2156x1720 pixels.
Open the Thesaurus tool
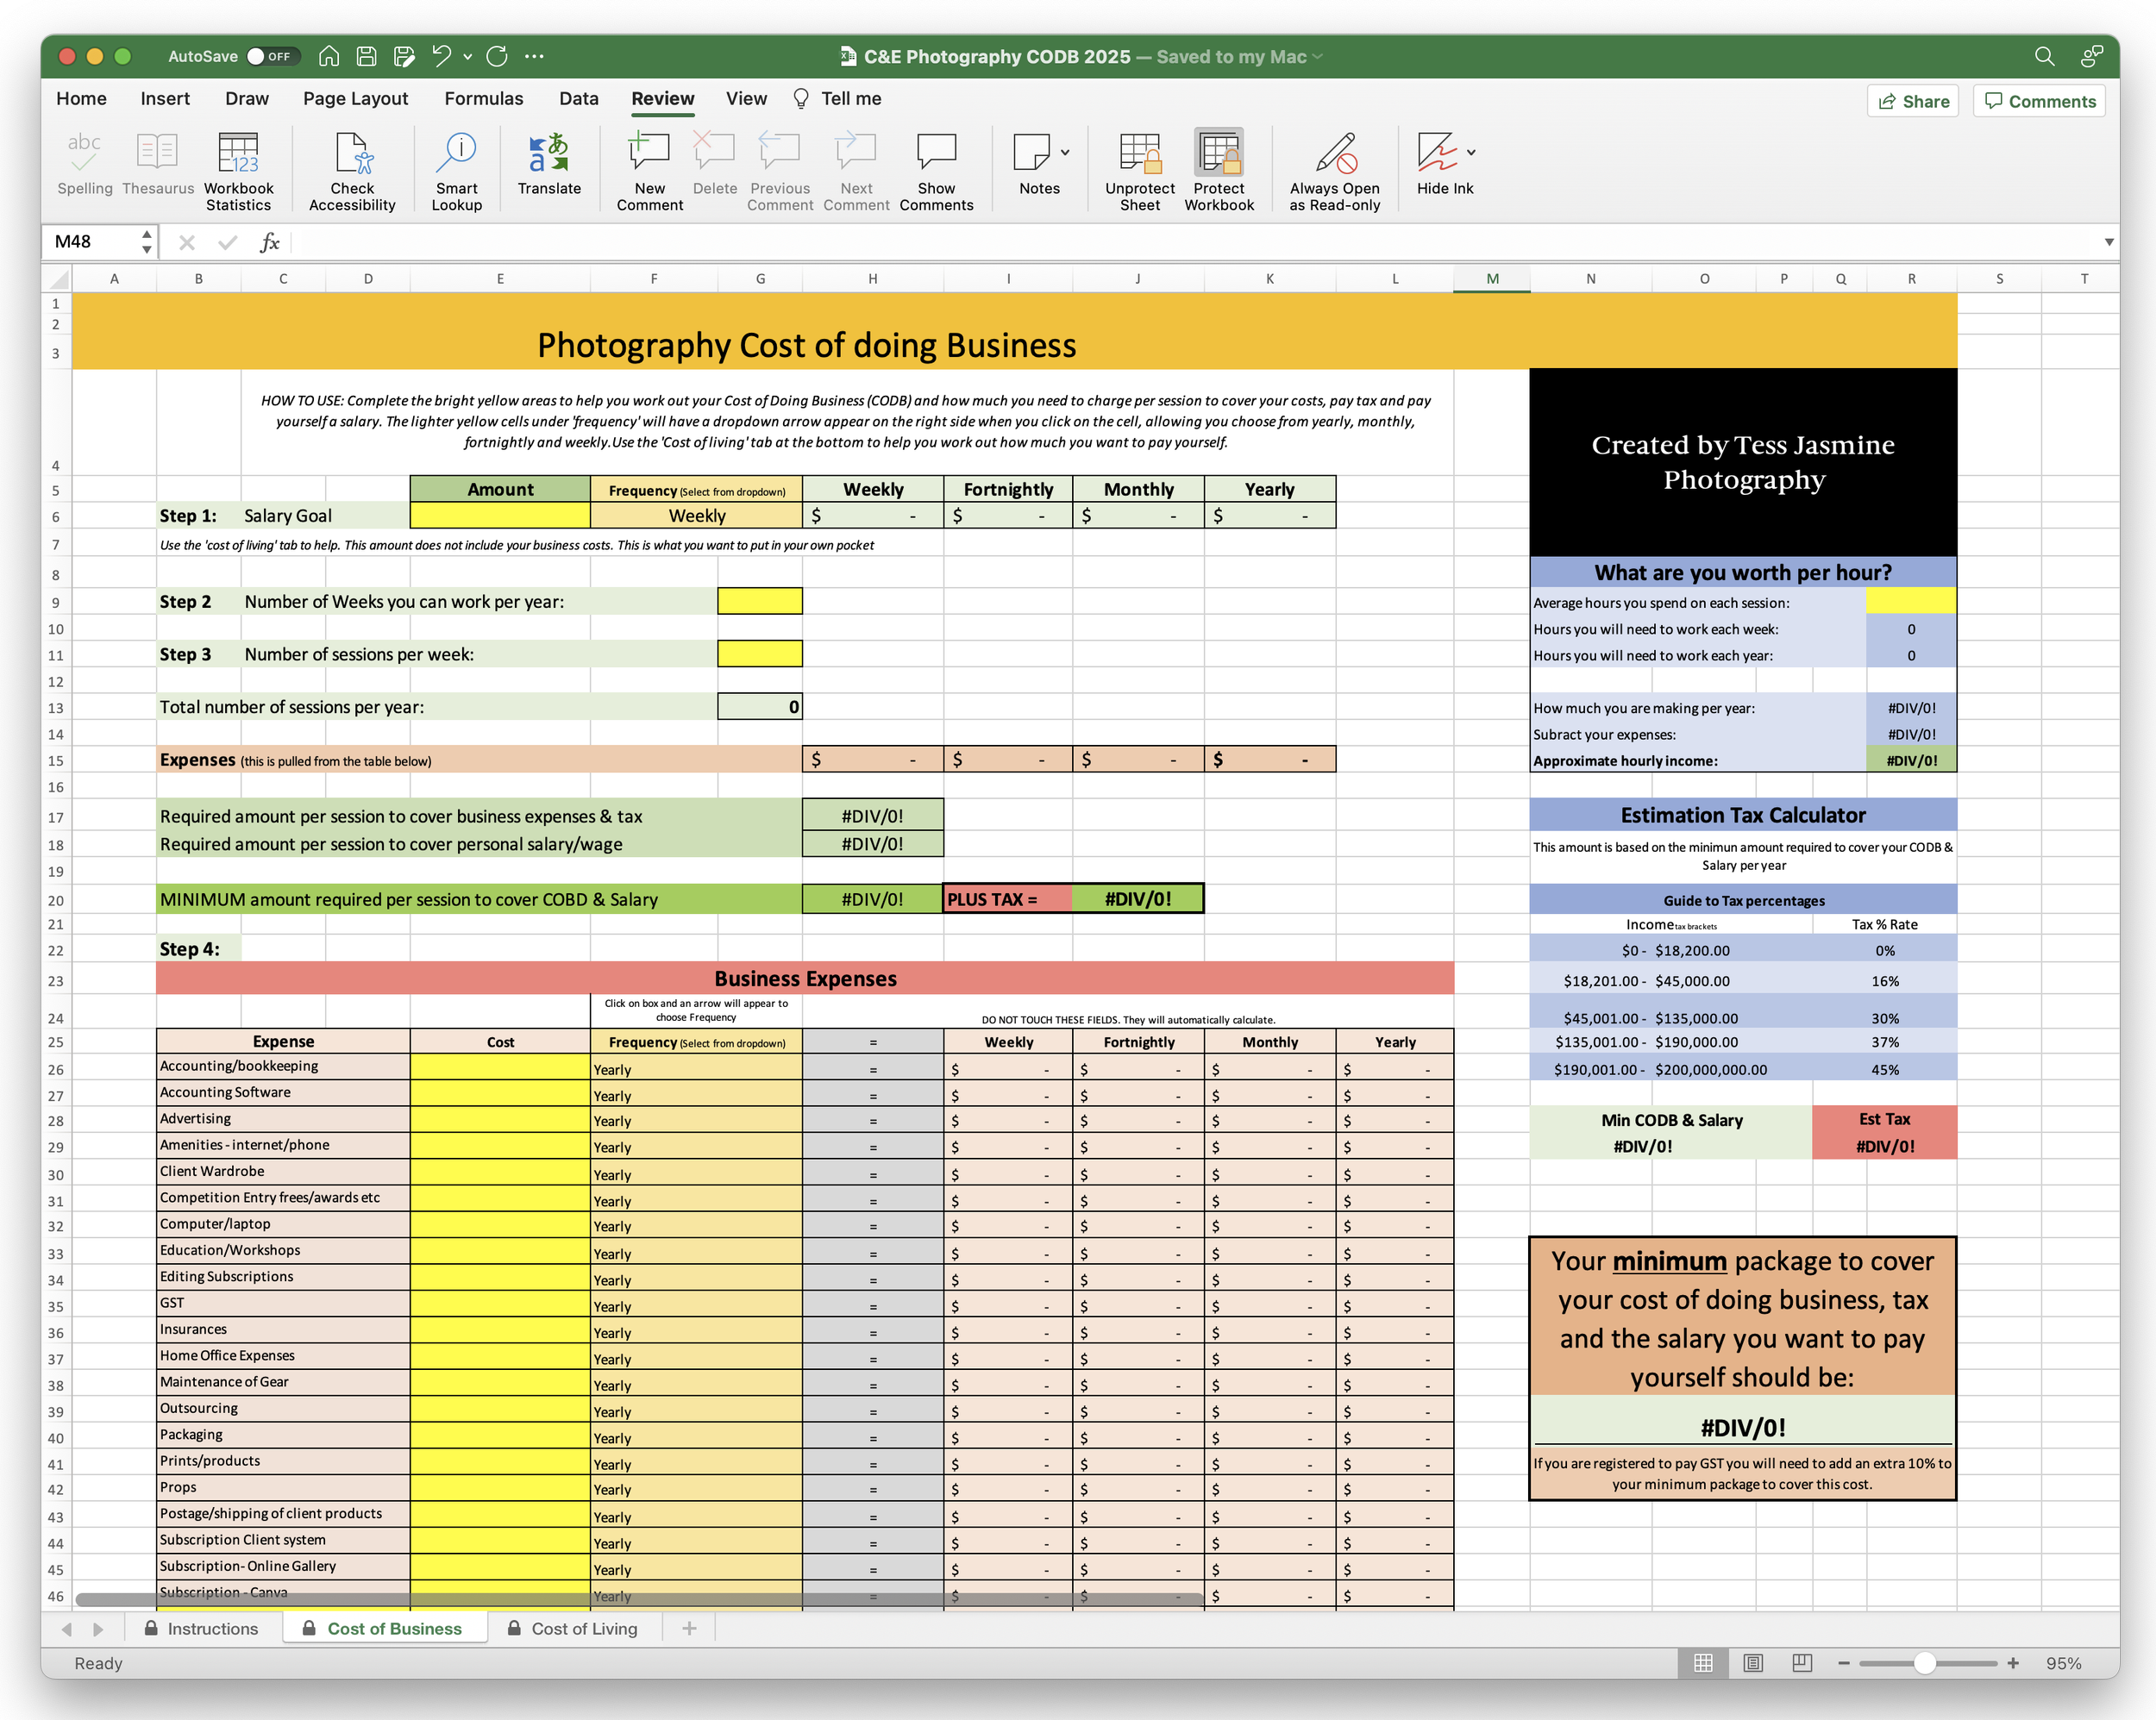158,165
